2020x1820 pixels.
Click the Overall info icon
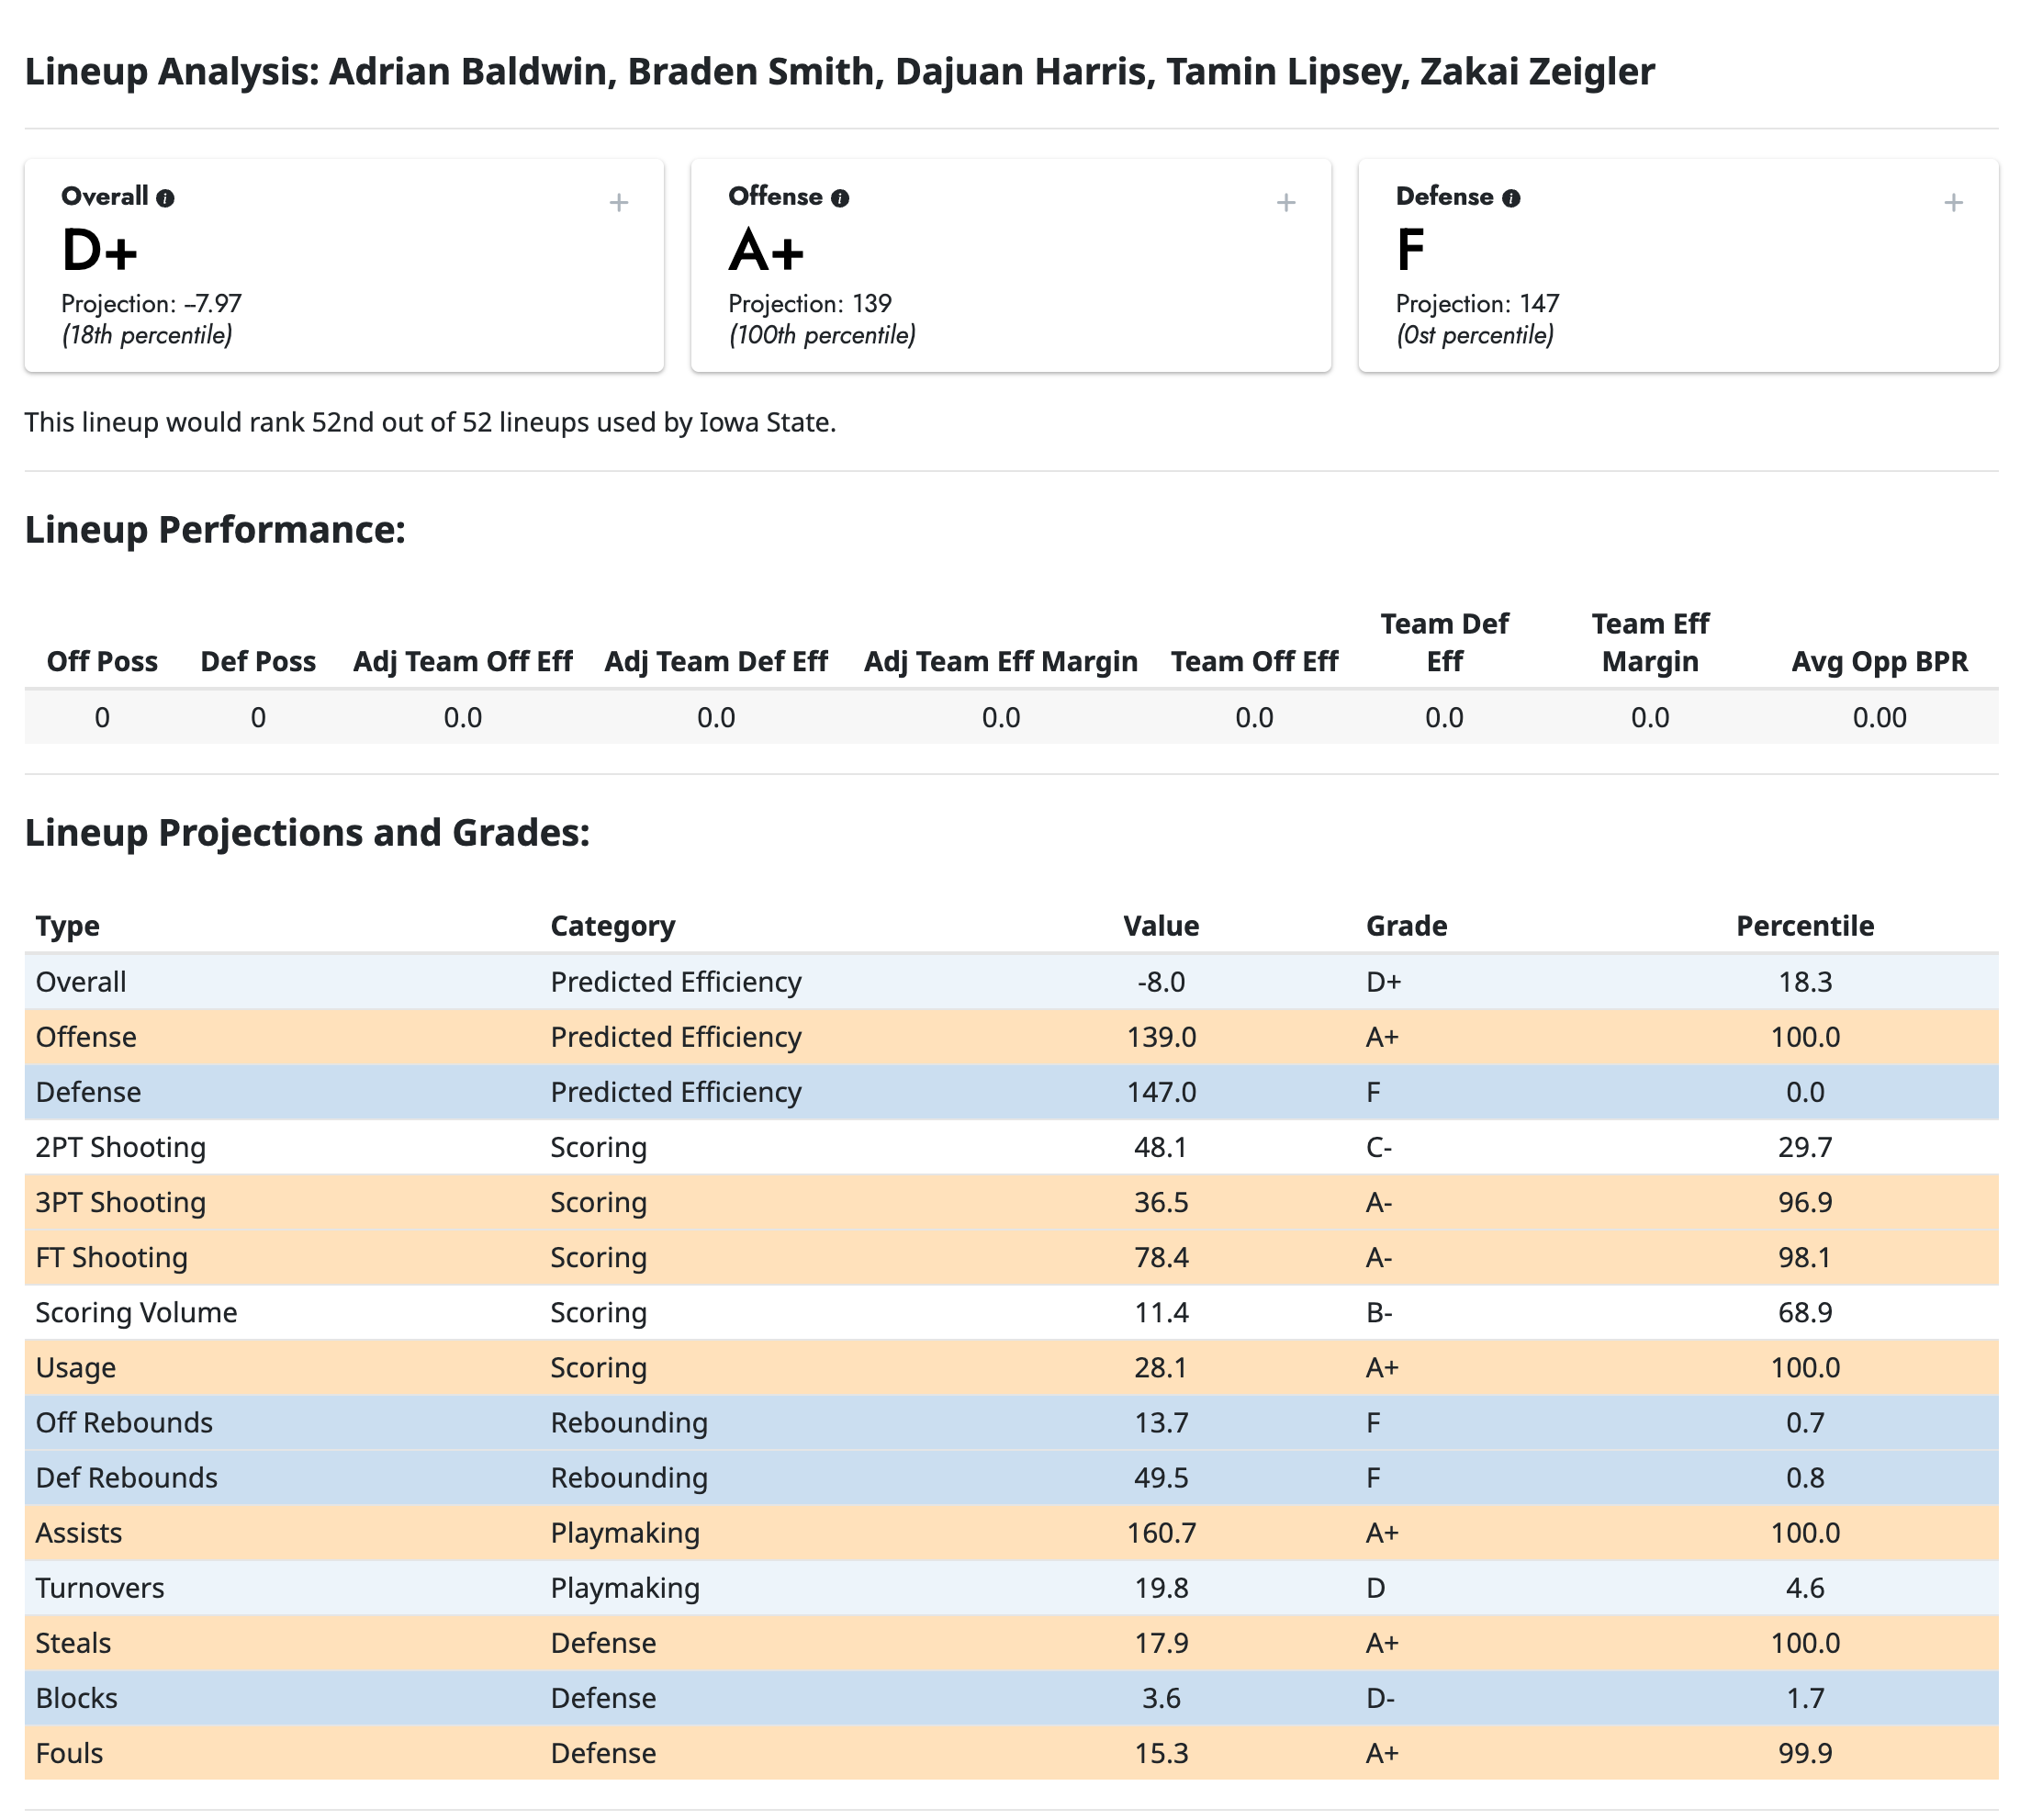coord(168,197)
